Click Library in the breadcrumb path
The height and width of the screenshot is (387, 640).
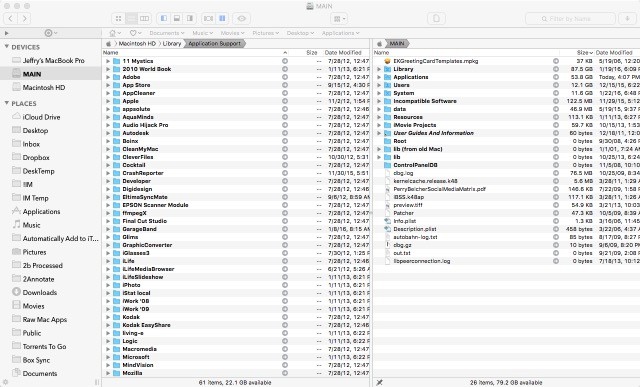pyautogui.click(x=172, y=44)
